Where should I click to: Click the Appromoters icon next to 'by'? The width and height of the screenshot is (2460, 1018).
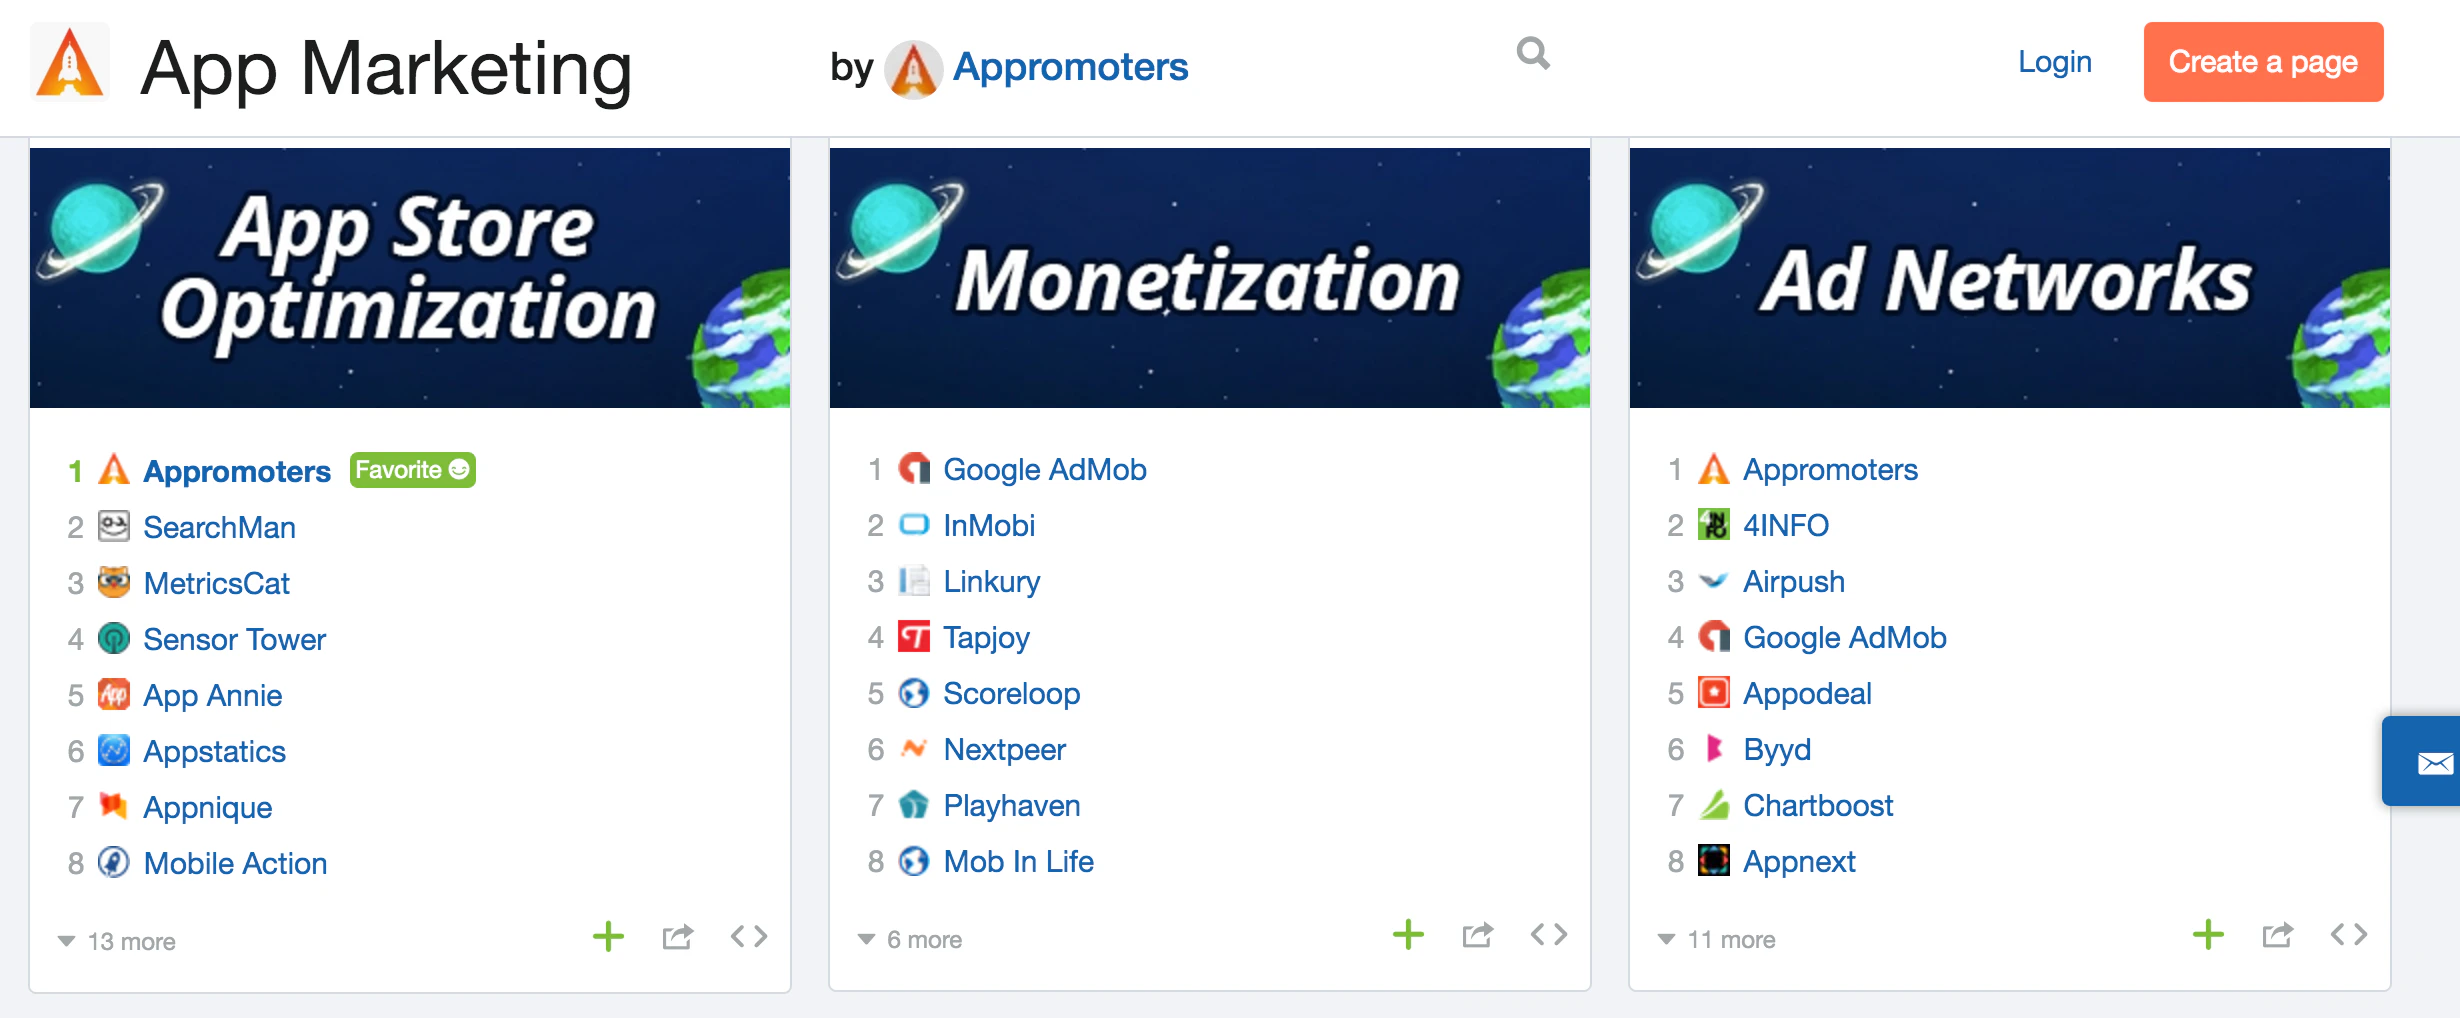(x=912, y=67)
